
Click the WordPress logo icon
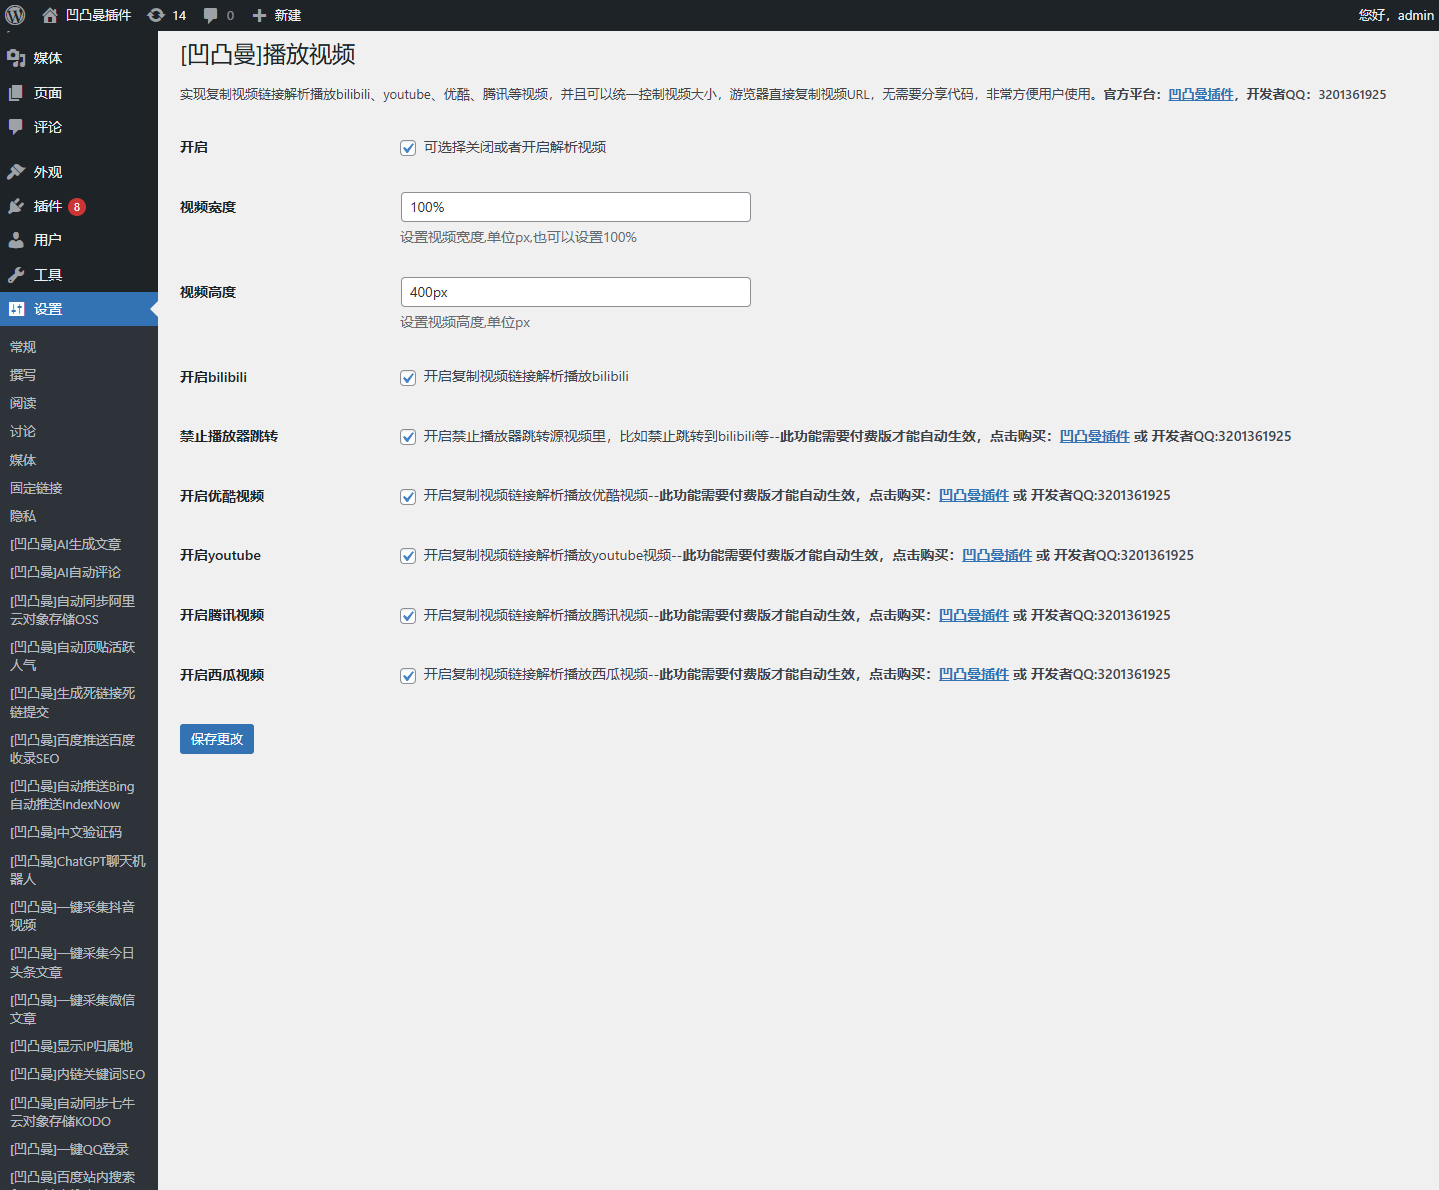tap(15, 15)
